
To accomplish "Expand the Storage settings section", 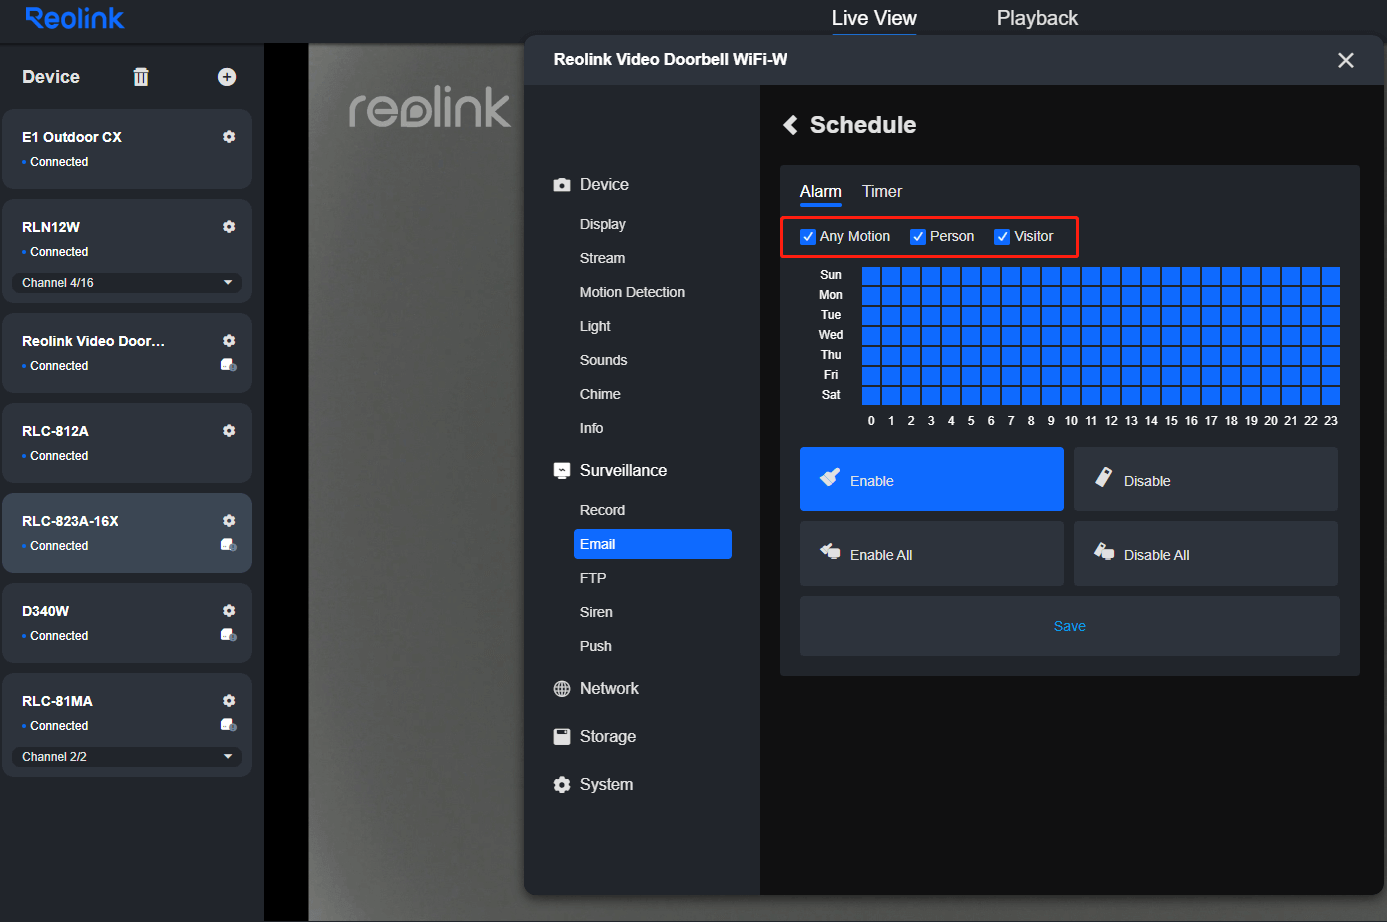I will [x=608, y=737].
